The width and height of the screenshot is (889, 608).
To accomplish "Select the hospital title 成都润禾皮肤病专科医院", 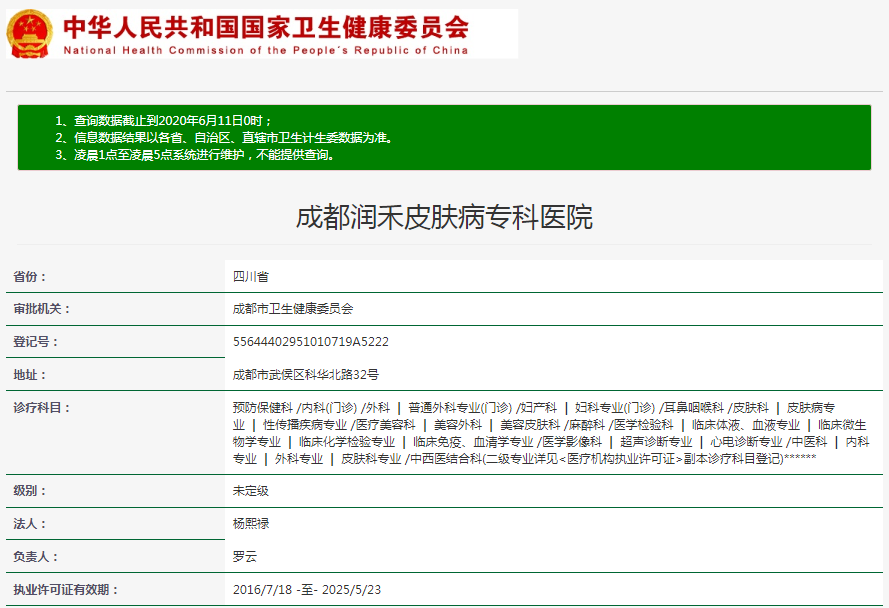I will coord(444,217).
